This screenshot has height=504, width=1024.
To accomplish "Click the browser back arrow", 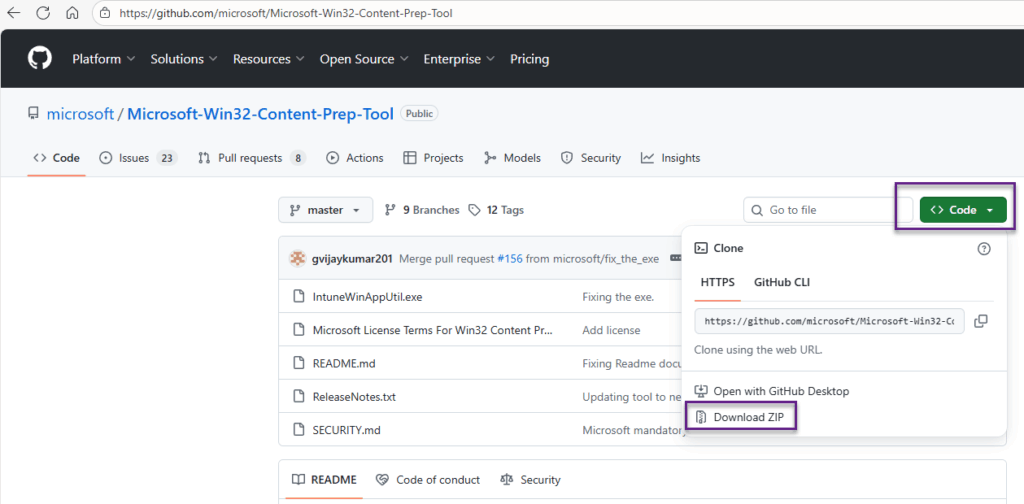I will pyautogui.click(x=14, y=14).
